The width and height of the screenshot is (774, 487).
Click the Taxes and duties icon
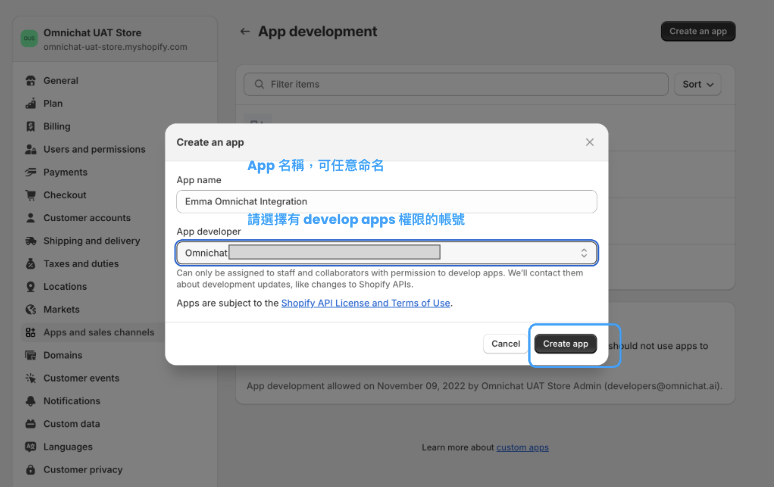[x=31, y=263]
